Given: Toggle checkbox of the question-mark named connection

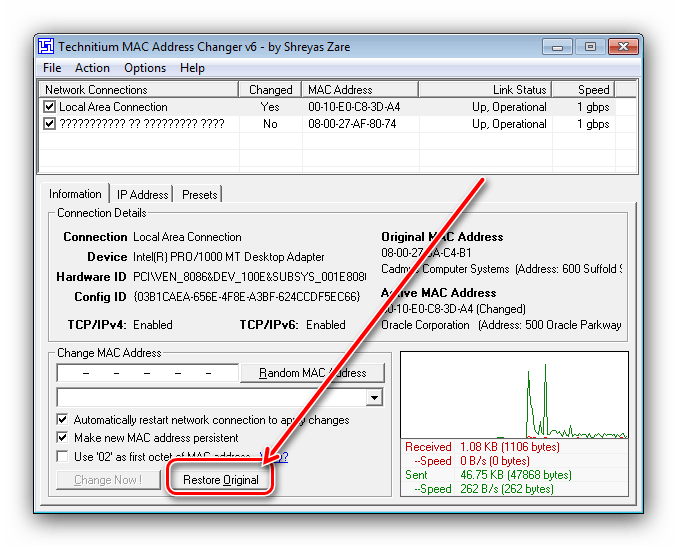Looking at the screenshot, I should [50, 123].
